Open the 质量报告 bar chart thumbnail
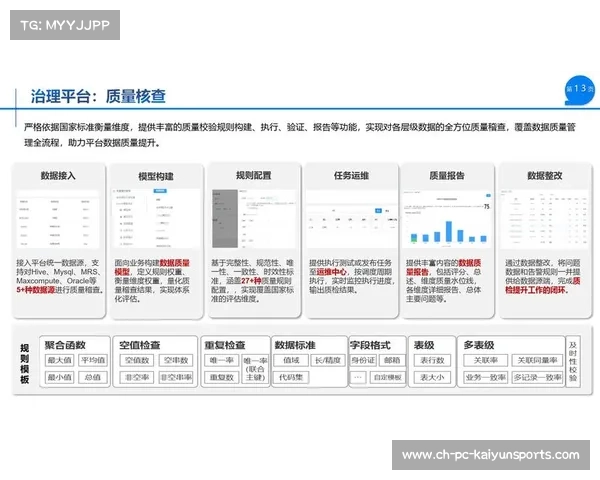Viewport: 600px width, 480px height. point(447,218)
